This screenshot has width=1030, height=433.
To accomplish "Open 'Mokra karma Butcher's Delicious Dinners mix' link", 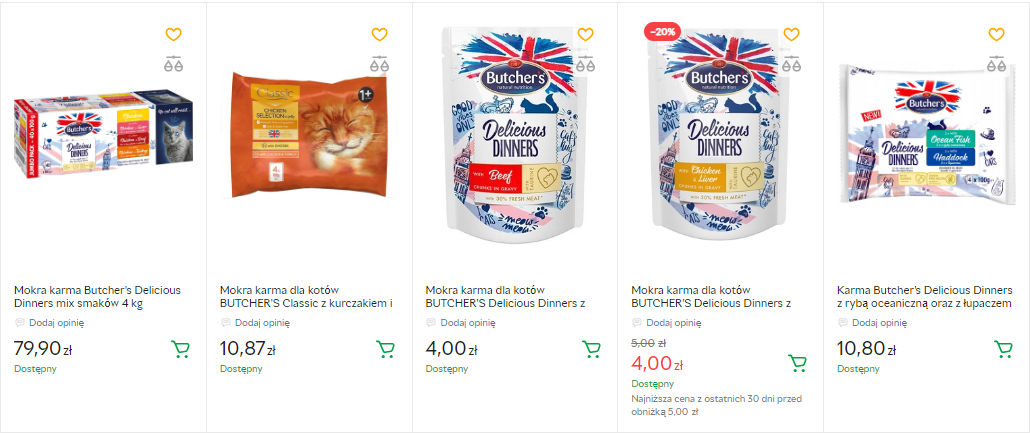I will (x=98, y=296).
